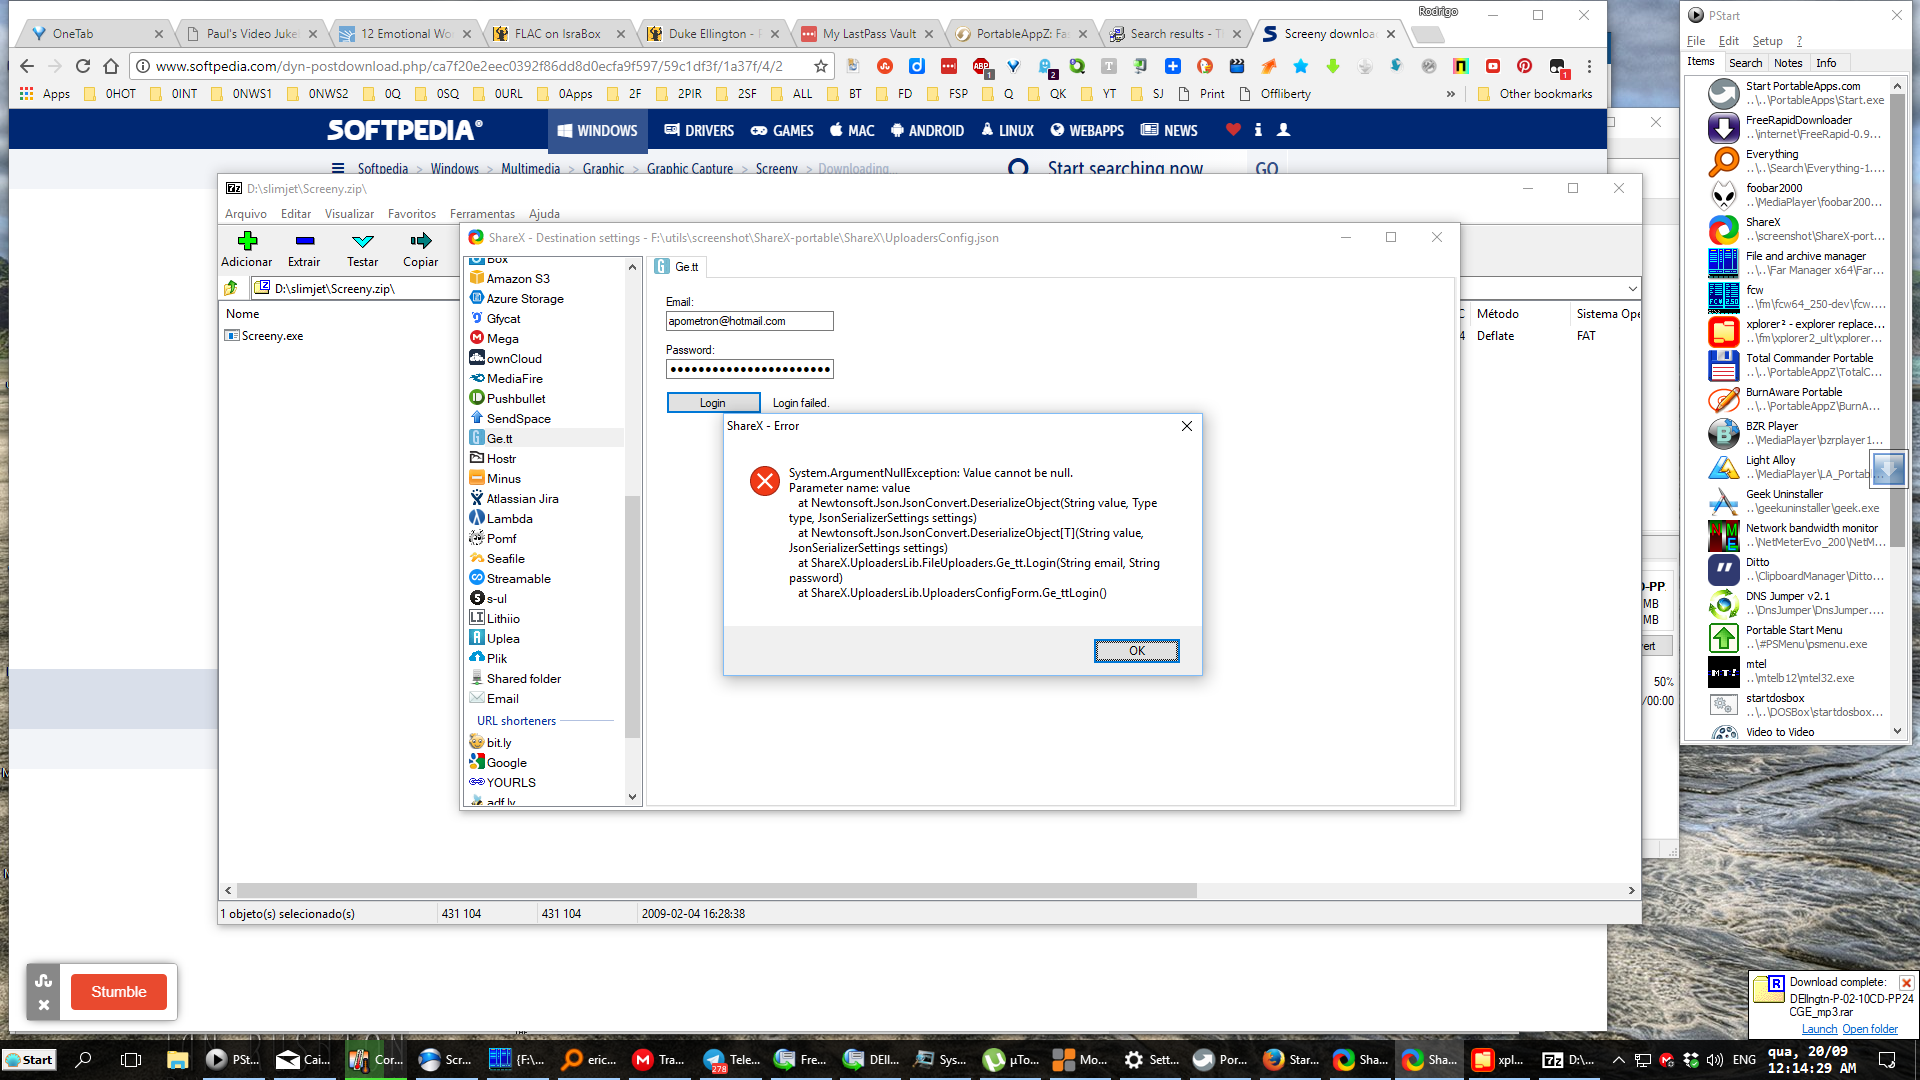Click the Chrome reload button

83,66
